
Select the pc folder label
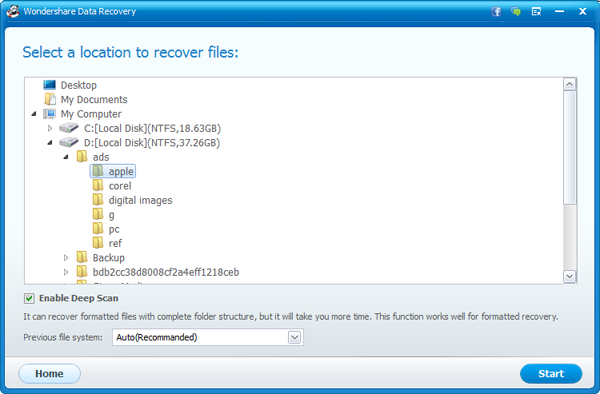pyautogui.click(x=114, y=230)
